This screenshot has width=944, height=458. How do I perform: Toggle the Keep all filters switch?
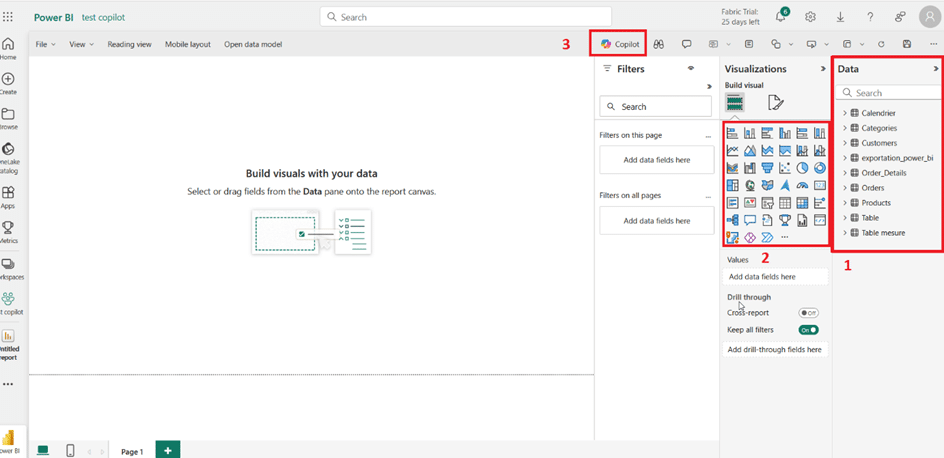tap(808, 329)
